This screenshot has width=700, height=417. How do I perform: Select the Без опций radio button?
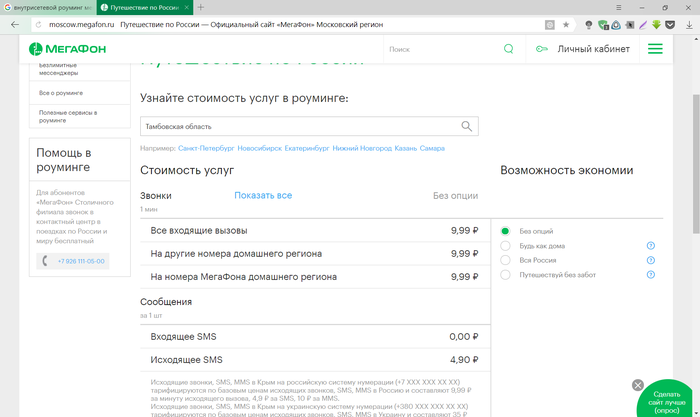[x=506, y=232]
